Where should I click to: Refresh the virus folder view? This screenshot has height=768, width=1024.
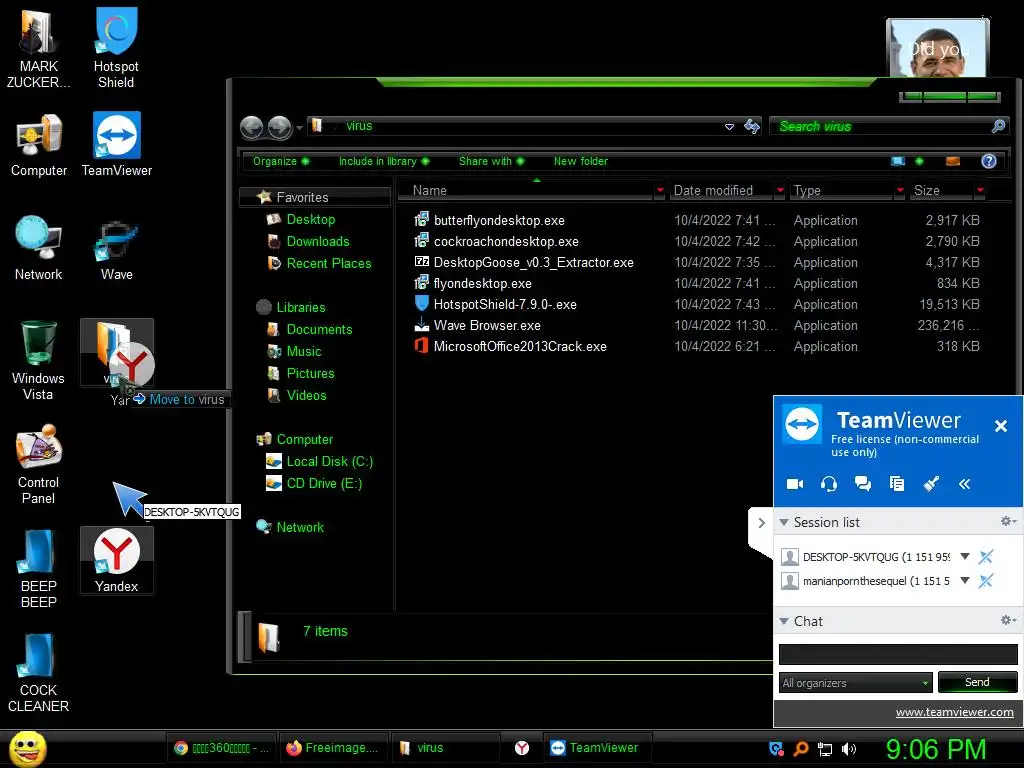pyautogui.click(x=752, y=126)
